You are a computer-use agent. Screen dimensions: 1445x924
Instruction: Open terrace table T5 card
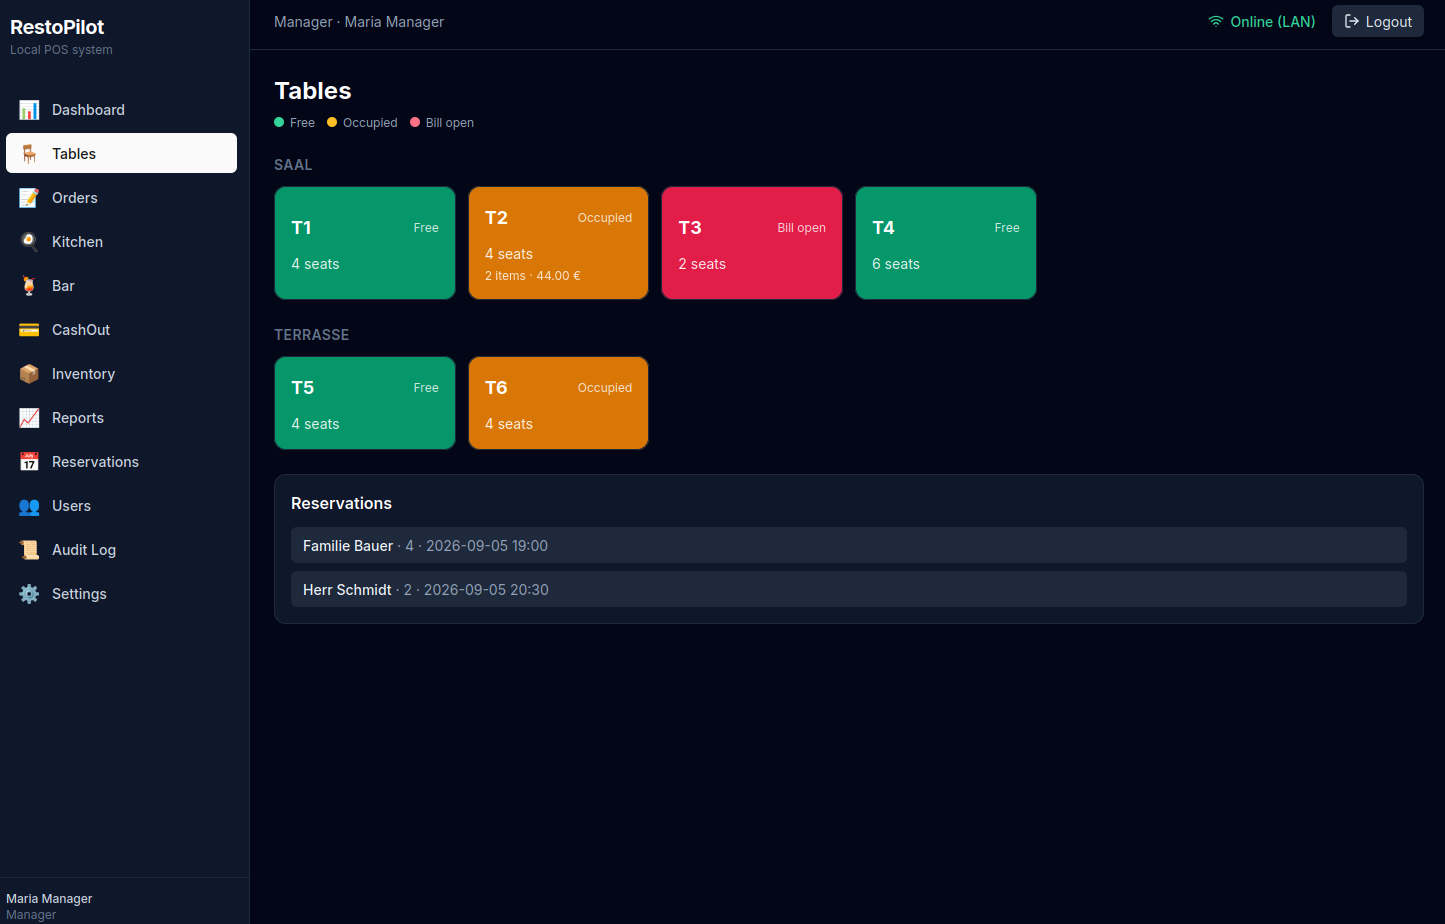[365, 403]
